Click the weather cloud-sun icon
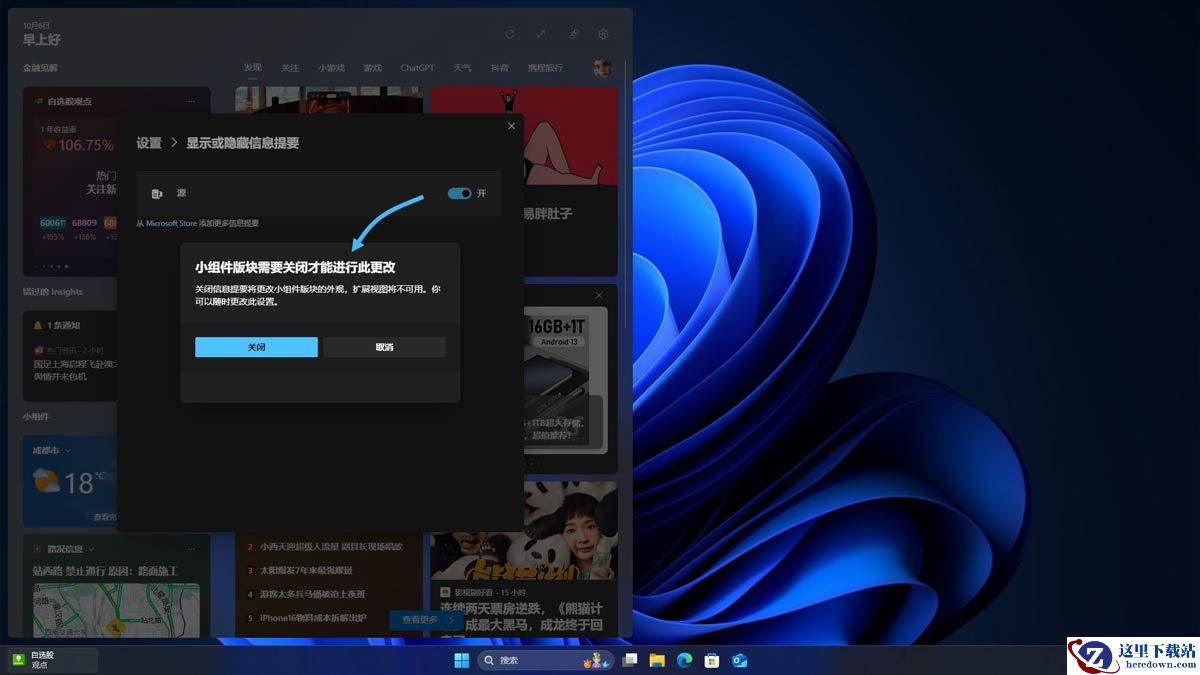Screen dimensions: 1200x675 tap(46, 483)
